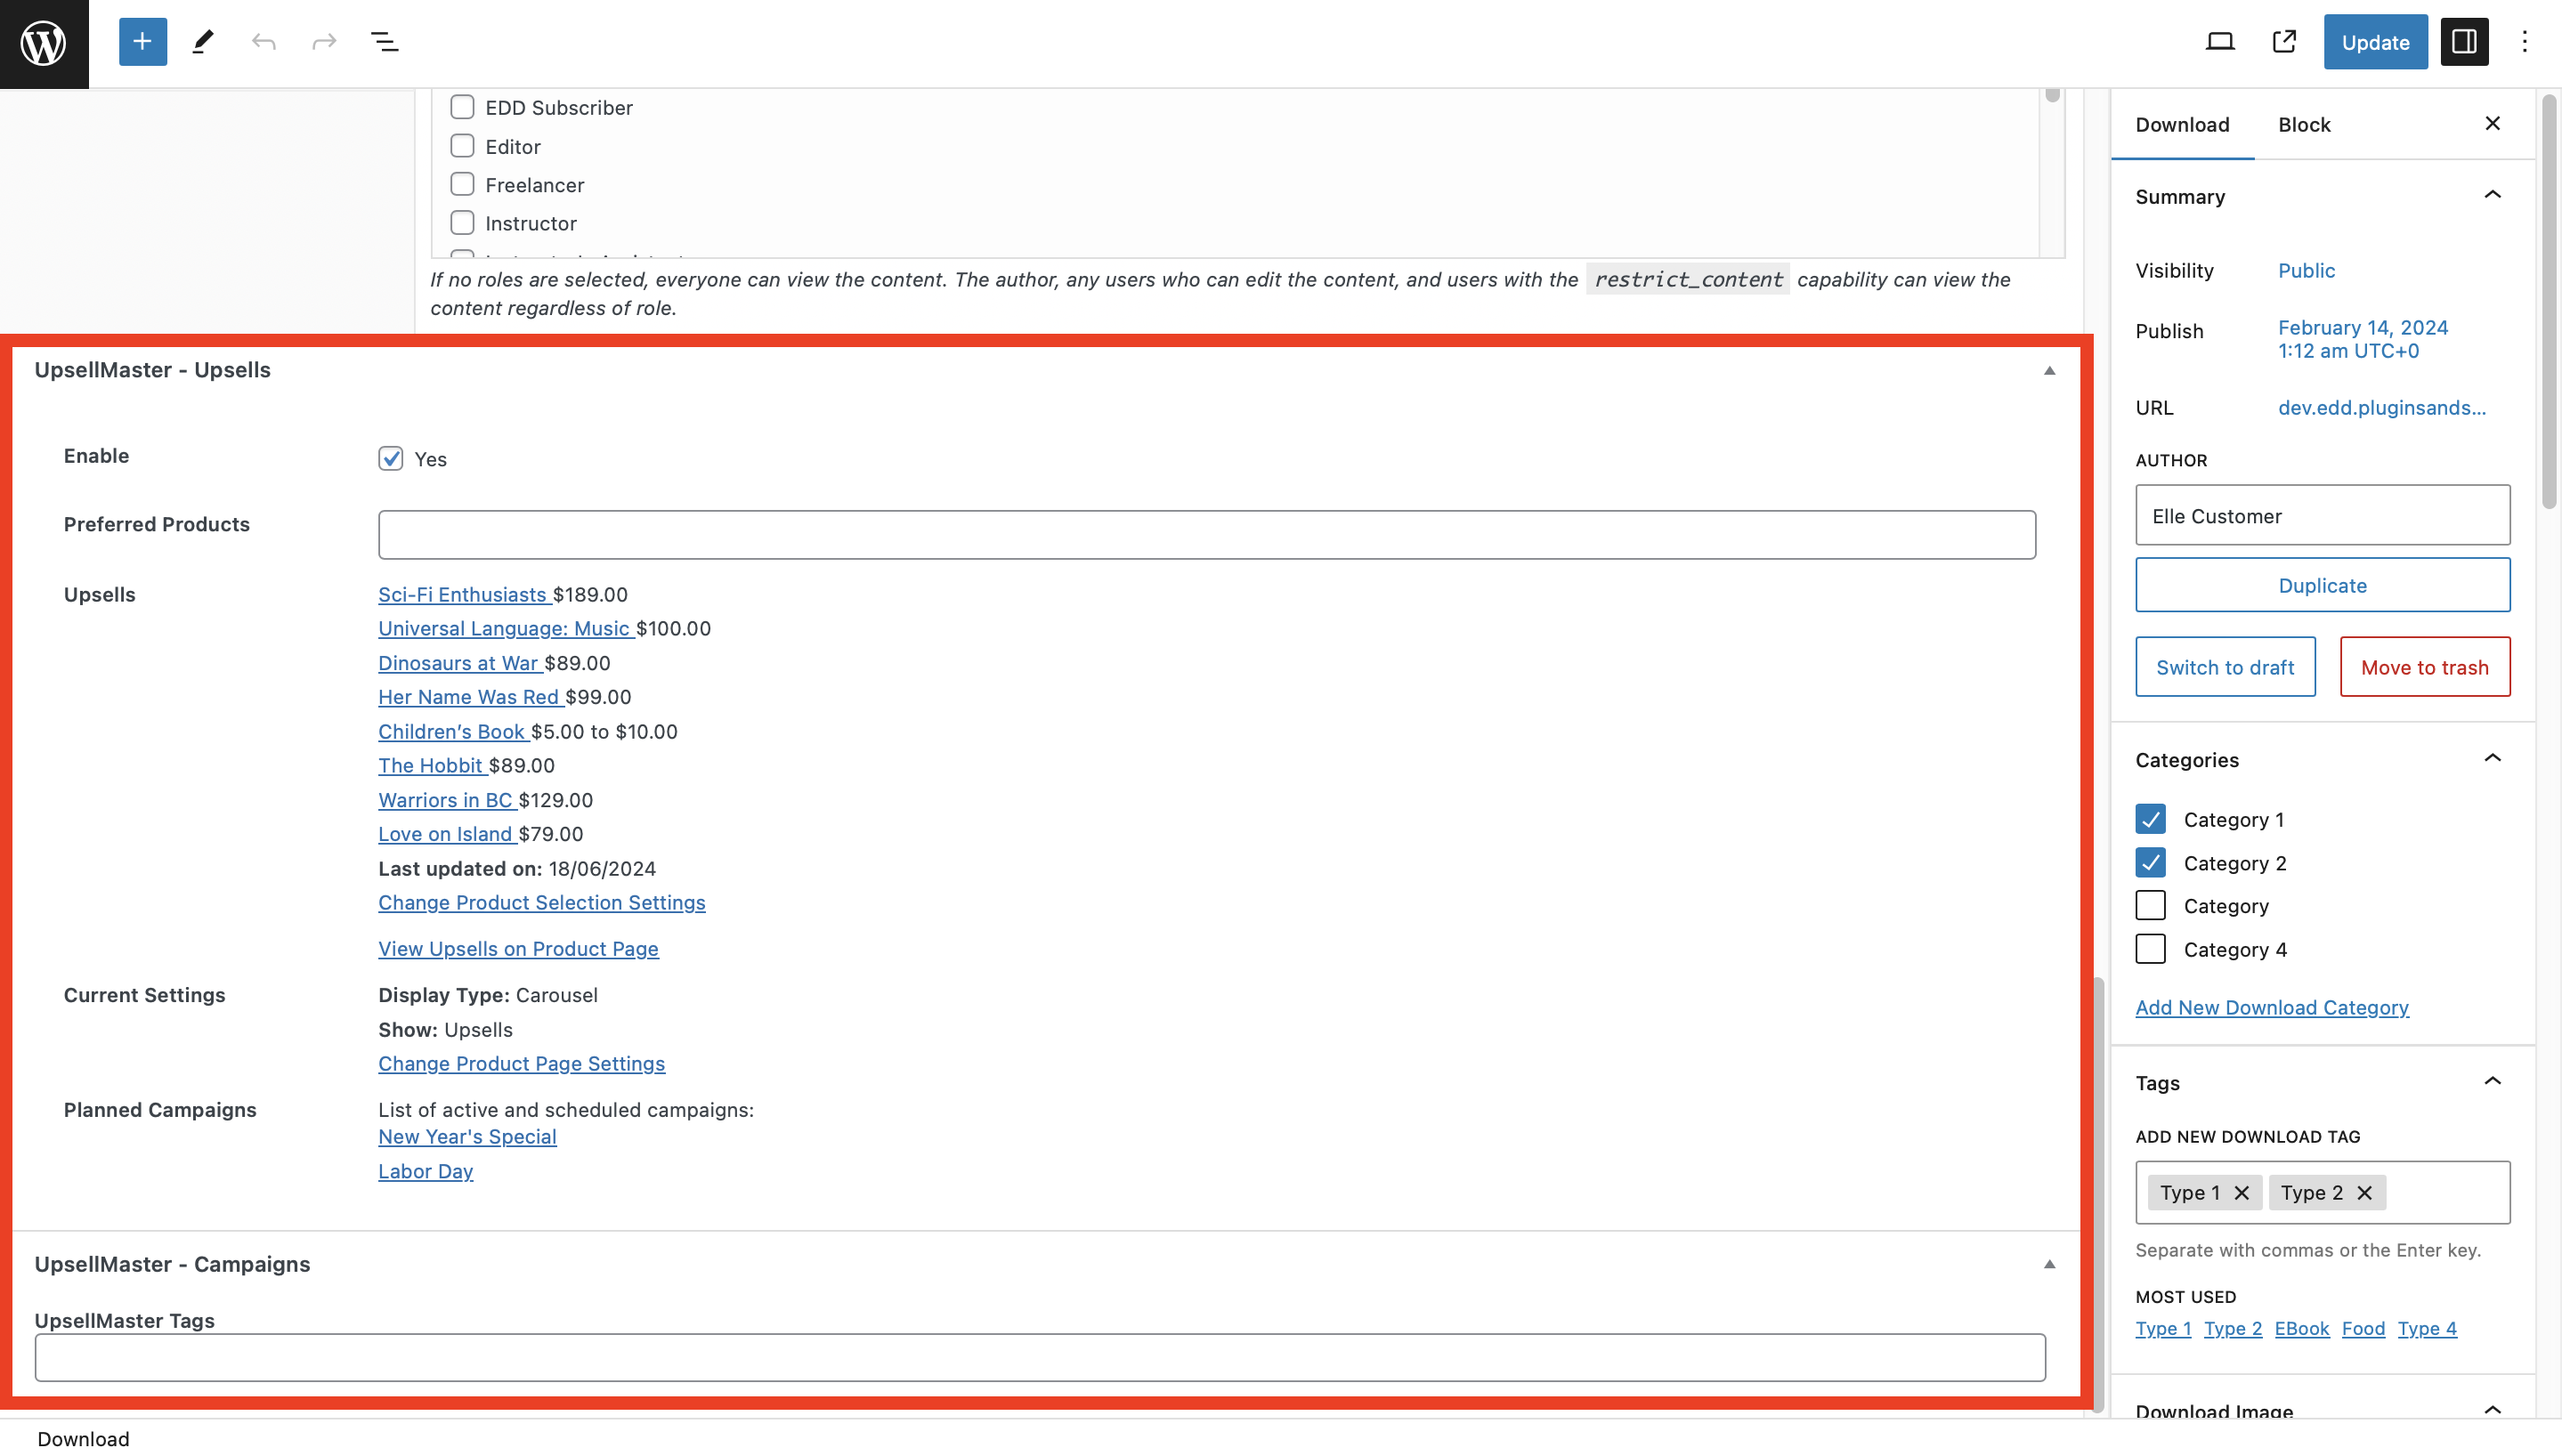Add most used tag Type 4
The height and width of the screenshot is (1456, 2562).
pyautogui.click(x=2427, y=1328)
